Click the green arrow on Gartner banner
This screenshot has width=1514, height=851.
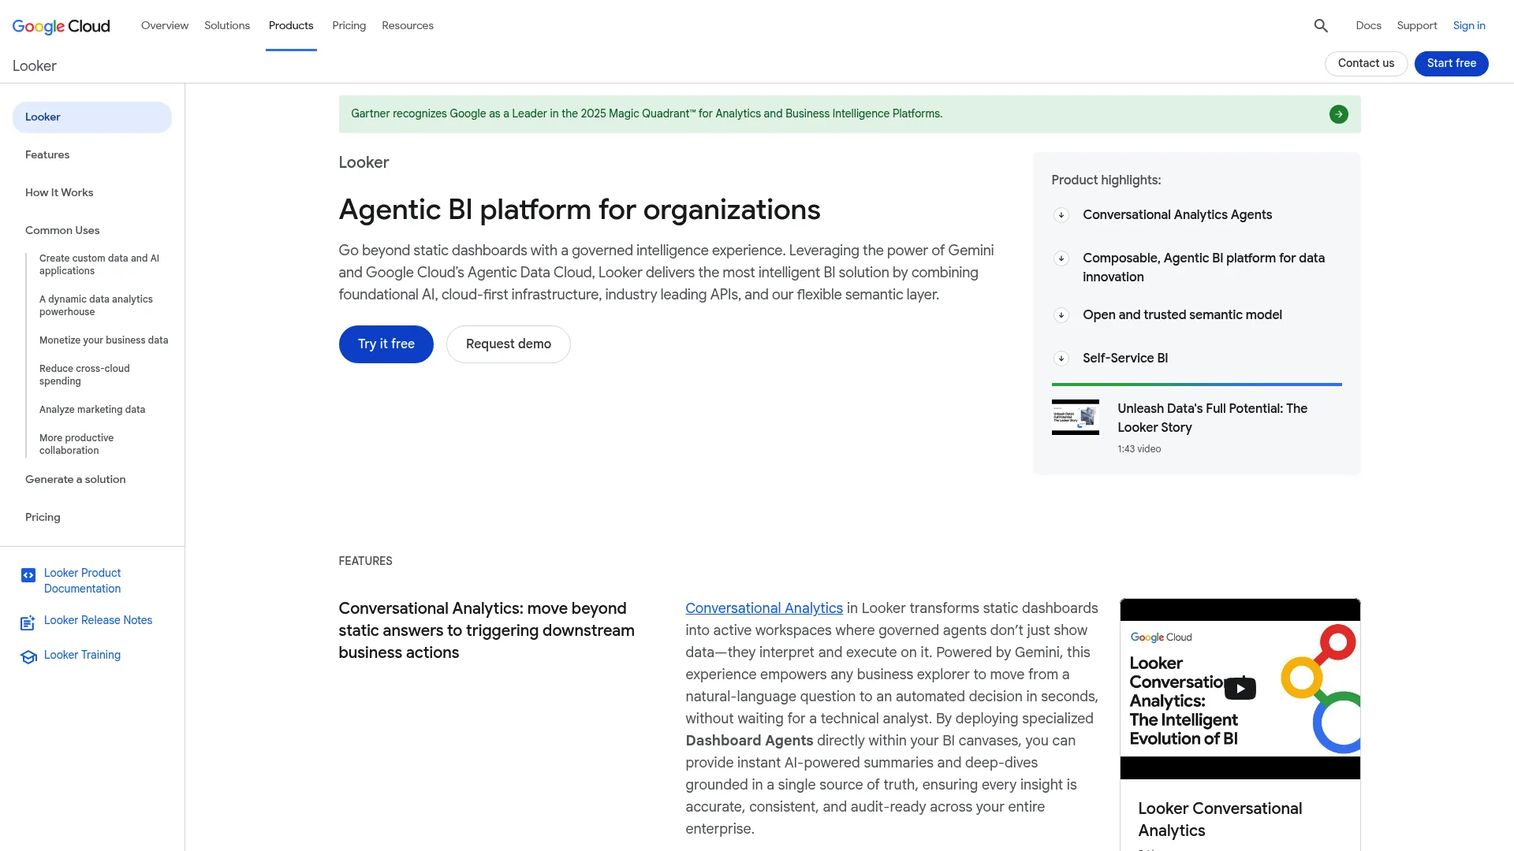1338,114
